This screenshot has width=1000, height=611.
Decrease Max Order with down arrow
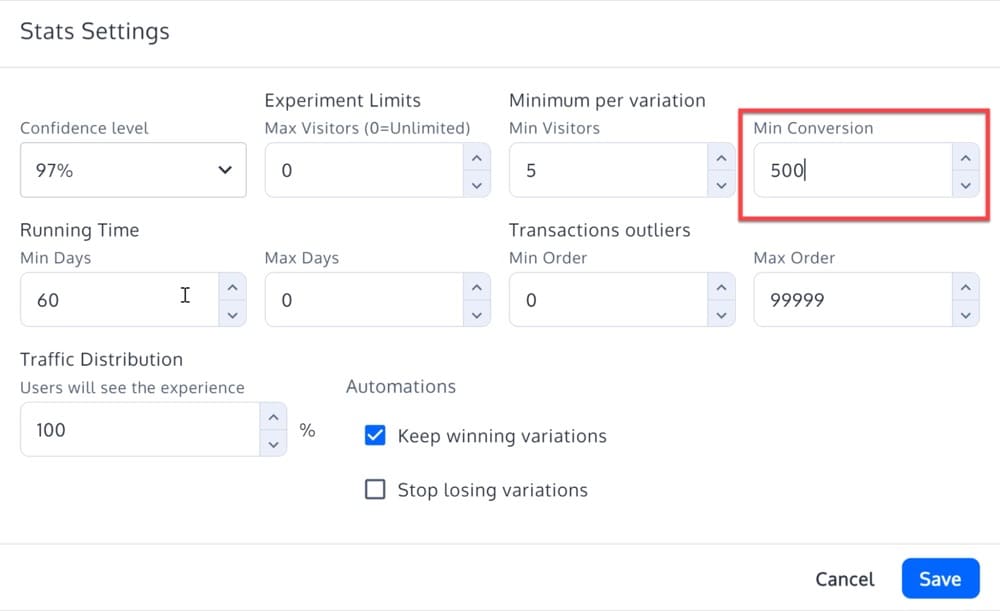tap(966, 314)
